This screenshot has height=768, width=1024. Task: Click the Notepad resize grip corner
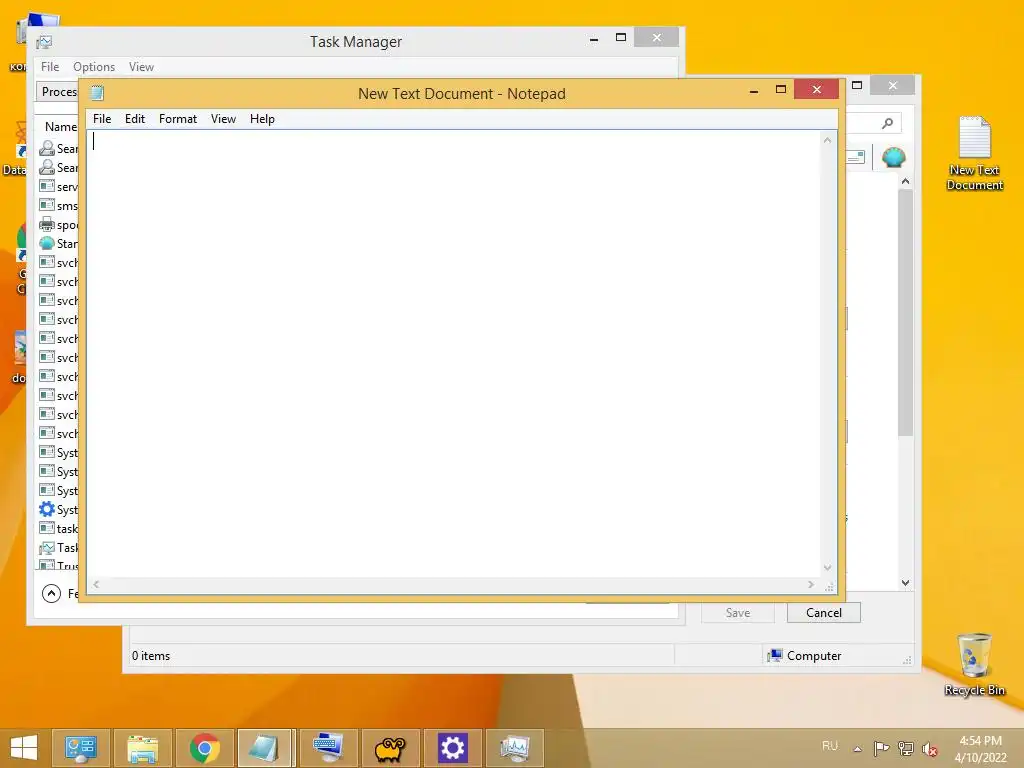(829, 587)
